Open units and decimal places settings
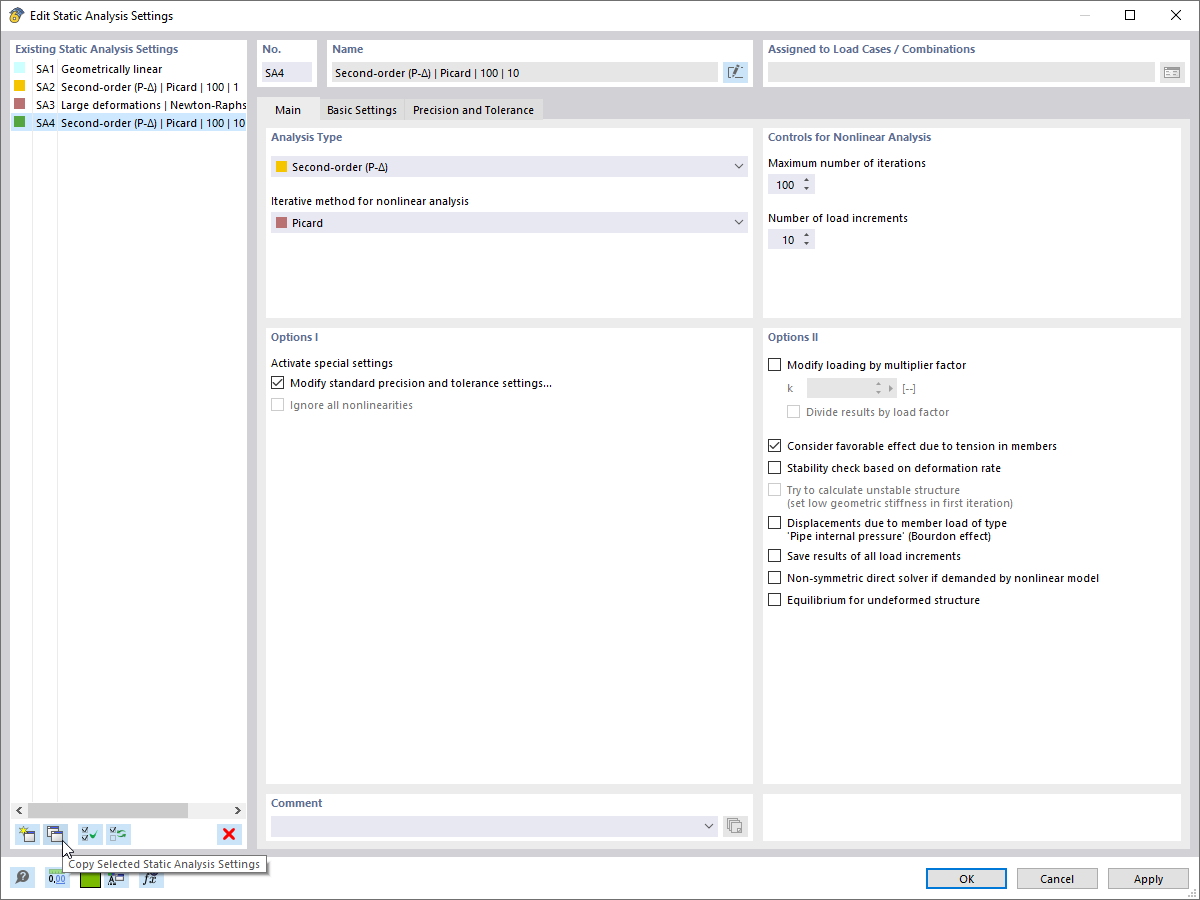The width and height of the screenshot is (1200, 900). click(57, 877)
